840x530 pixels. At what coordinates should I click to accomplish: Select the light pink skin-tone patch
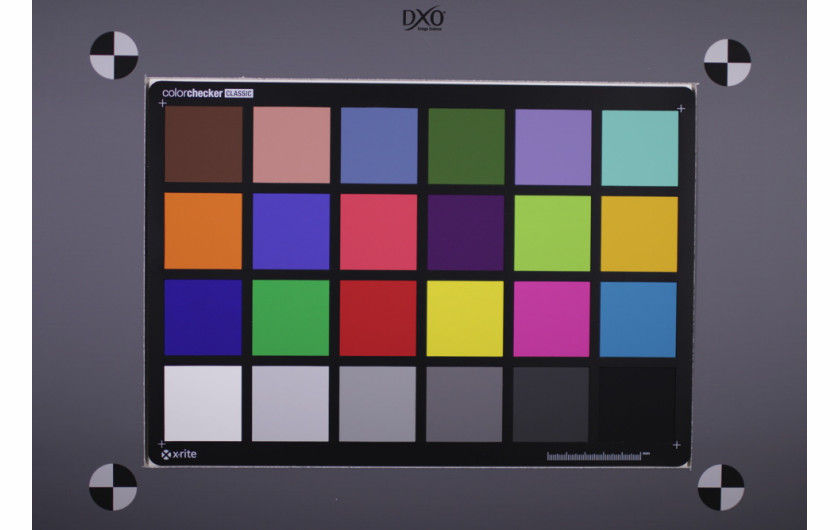click(x=291, y=145)
